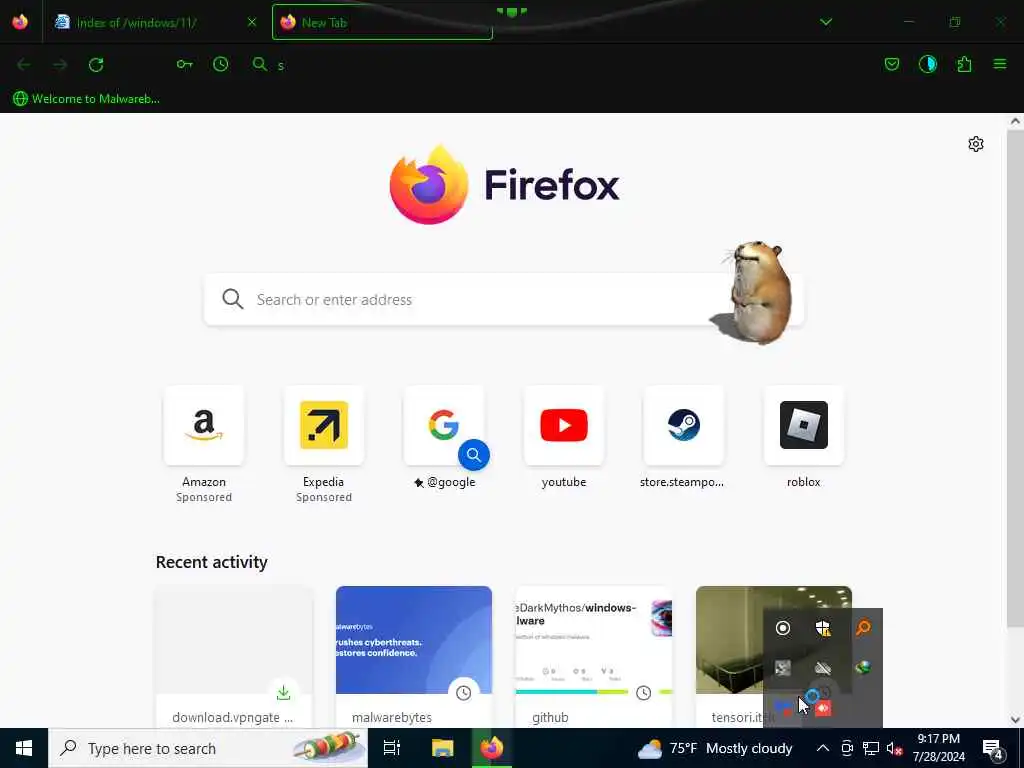Close the "Index of /windows/11/" tab

point(252,22)
